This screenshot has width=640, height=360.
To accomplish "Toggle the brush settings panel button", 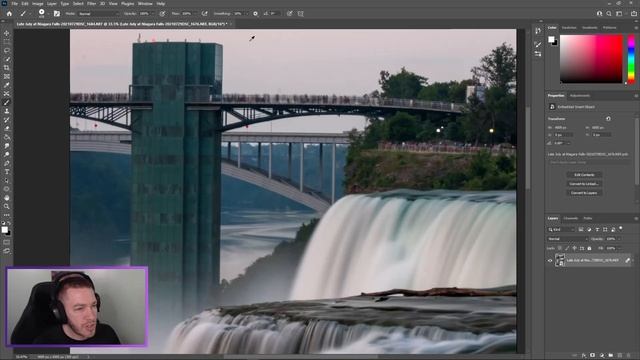I will pyautogui.click(x=56, y=13).
